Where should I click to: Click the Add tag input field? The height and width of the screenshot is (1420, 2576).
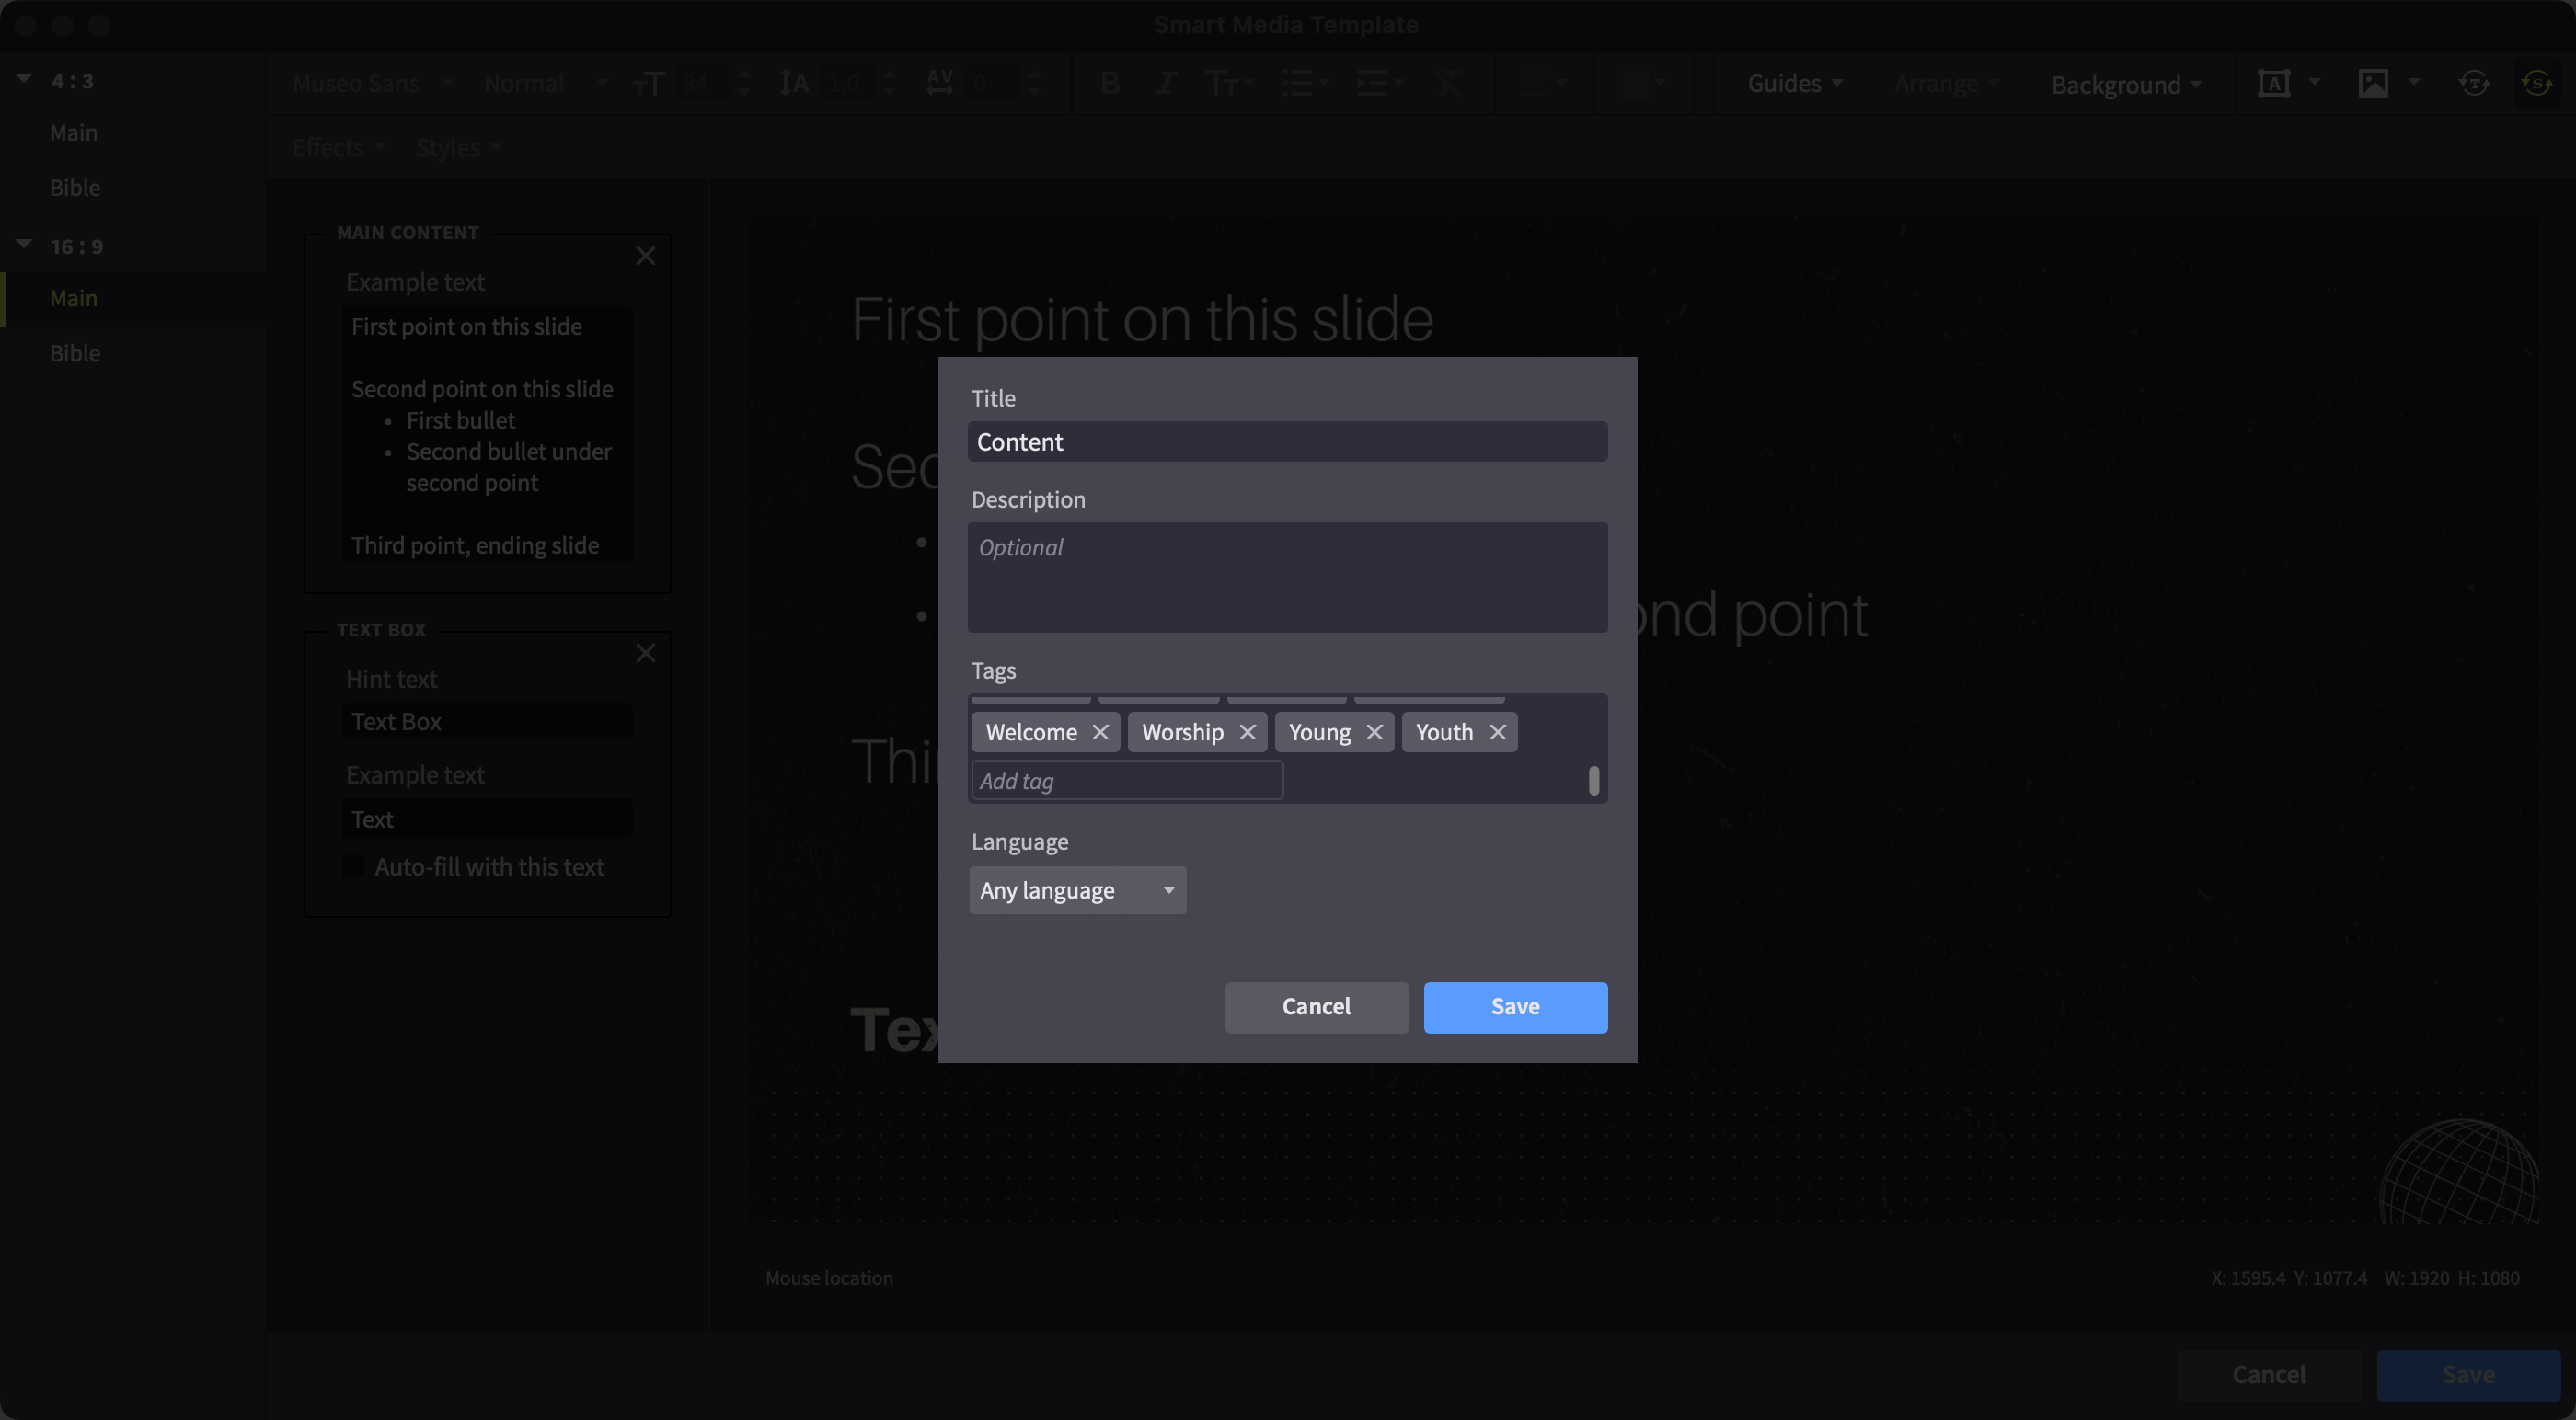[x=1126, y=781]
